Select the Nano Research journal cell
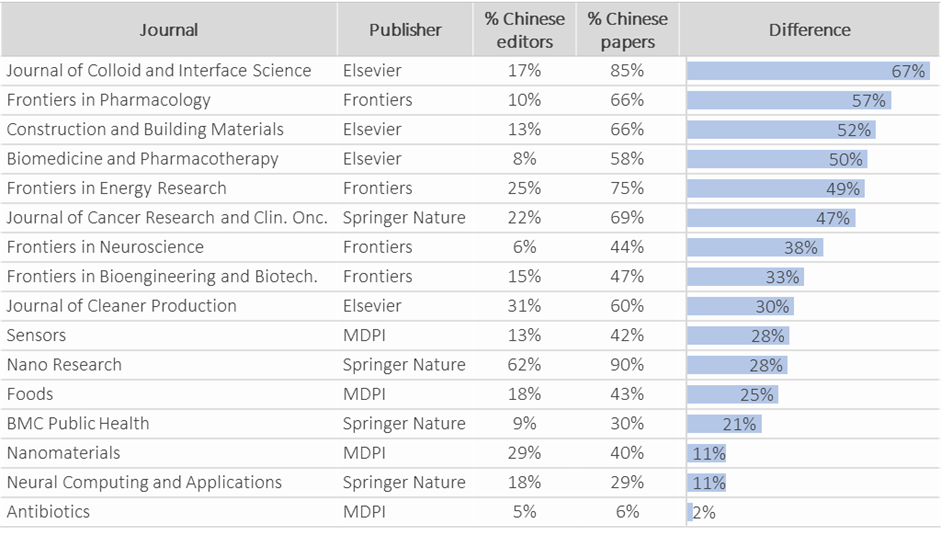This screenshot has width=941, height=535. (x=64, y=365)
